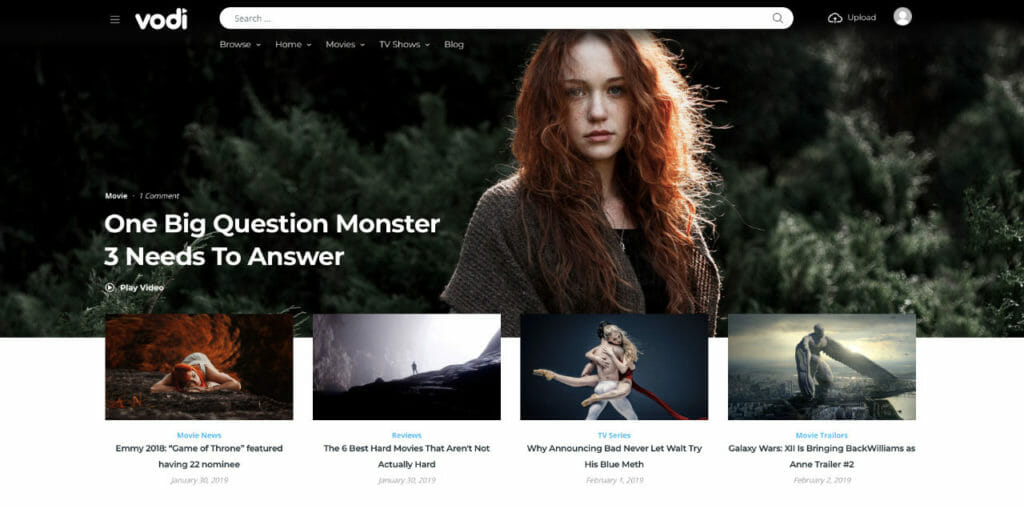The width and height of the screenshot is (1024, 509).
Task: Click the February 2, 2019 date
Action: 822,480
